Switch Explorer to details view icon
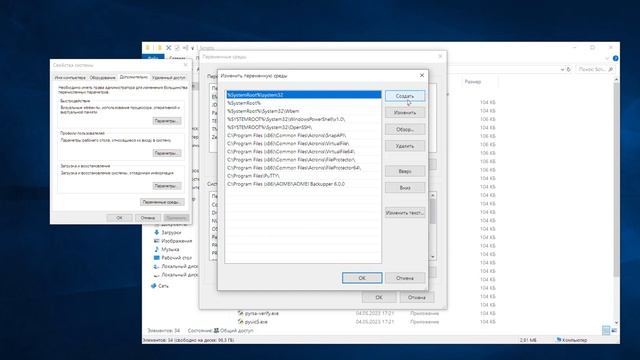 coord(607,330)
